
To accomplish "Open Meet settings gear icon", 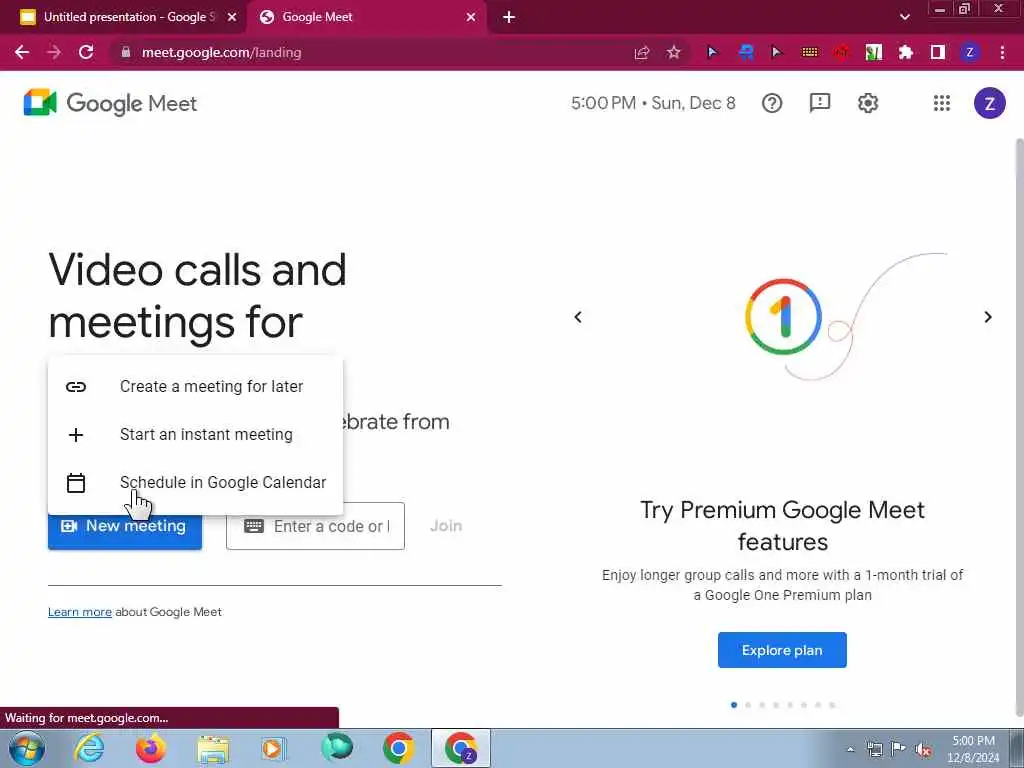I will [867, 103].
